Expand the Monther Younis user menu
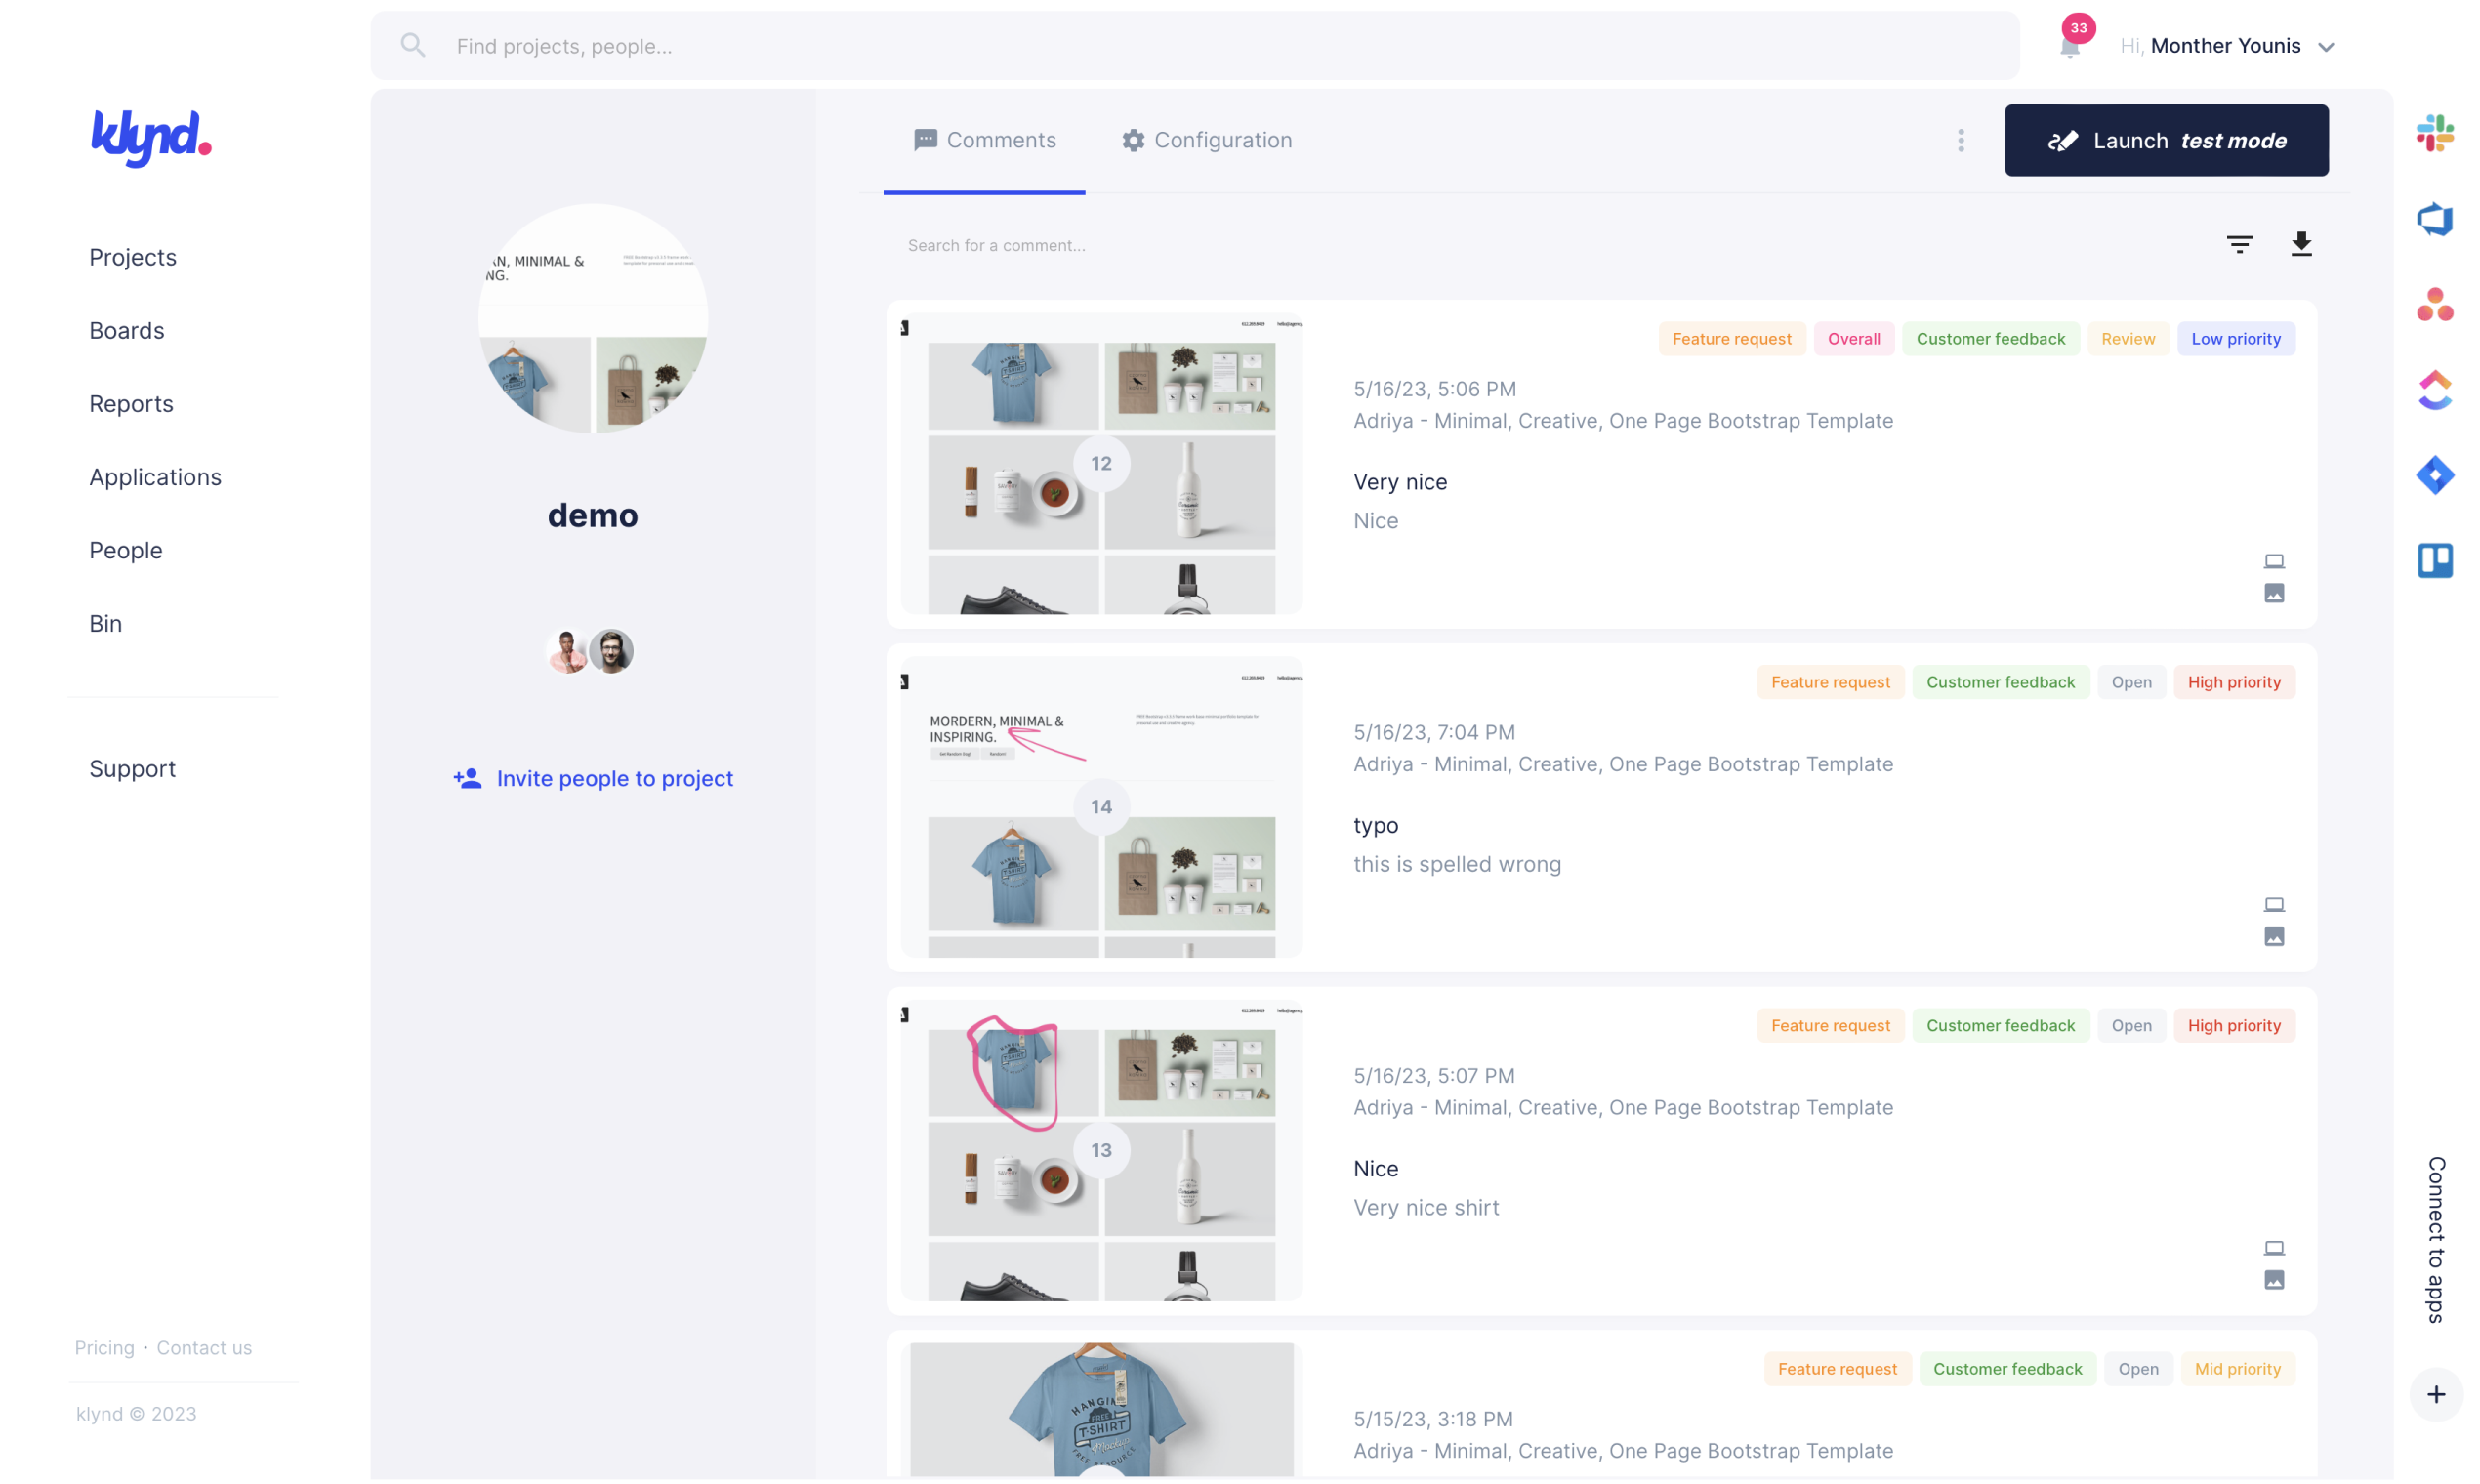The image size is (2480, 1484). coord(2325,47)
